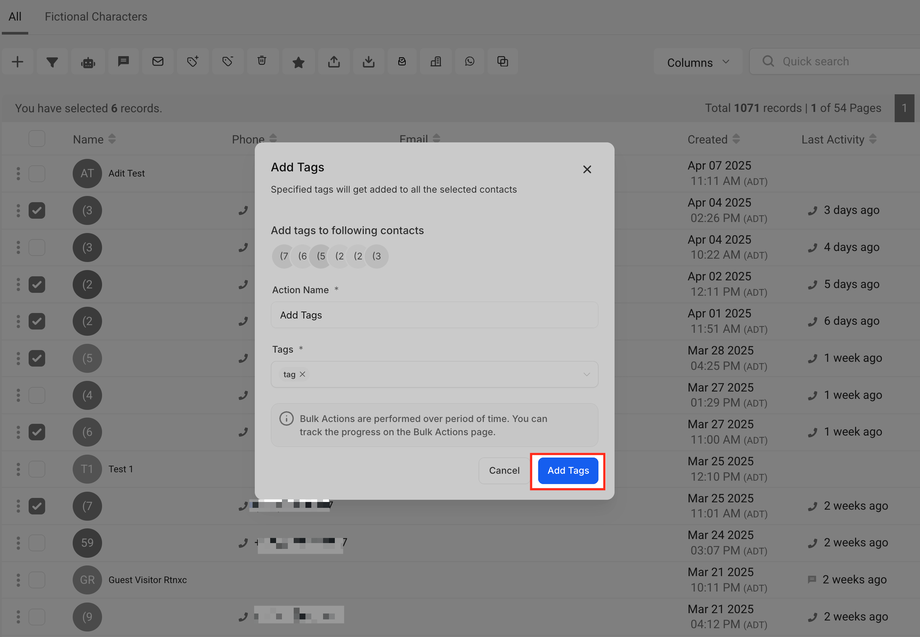Viewport: 920px width, 637px height.
Task: Remove the 'tag' chip with its x
Action: pos(303,374)
